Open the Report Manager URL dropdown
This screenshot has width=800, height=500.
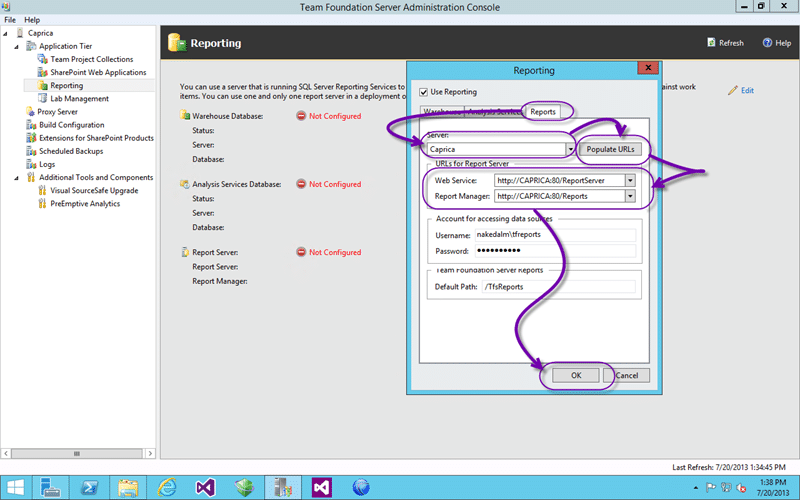coord(630,196)
